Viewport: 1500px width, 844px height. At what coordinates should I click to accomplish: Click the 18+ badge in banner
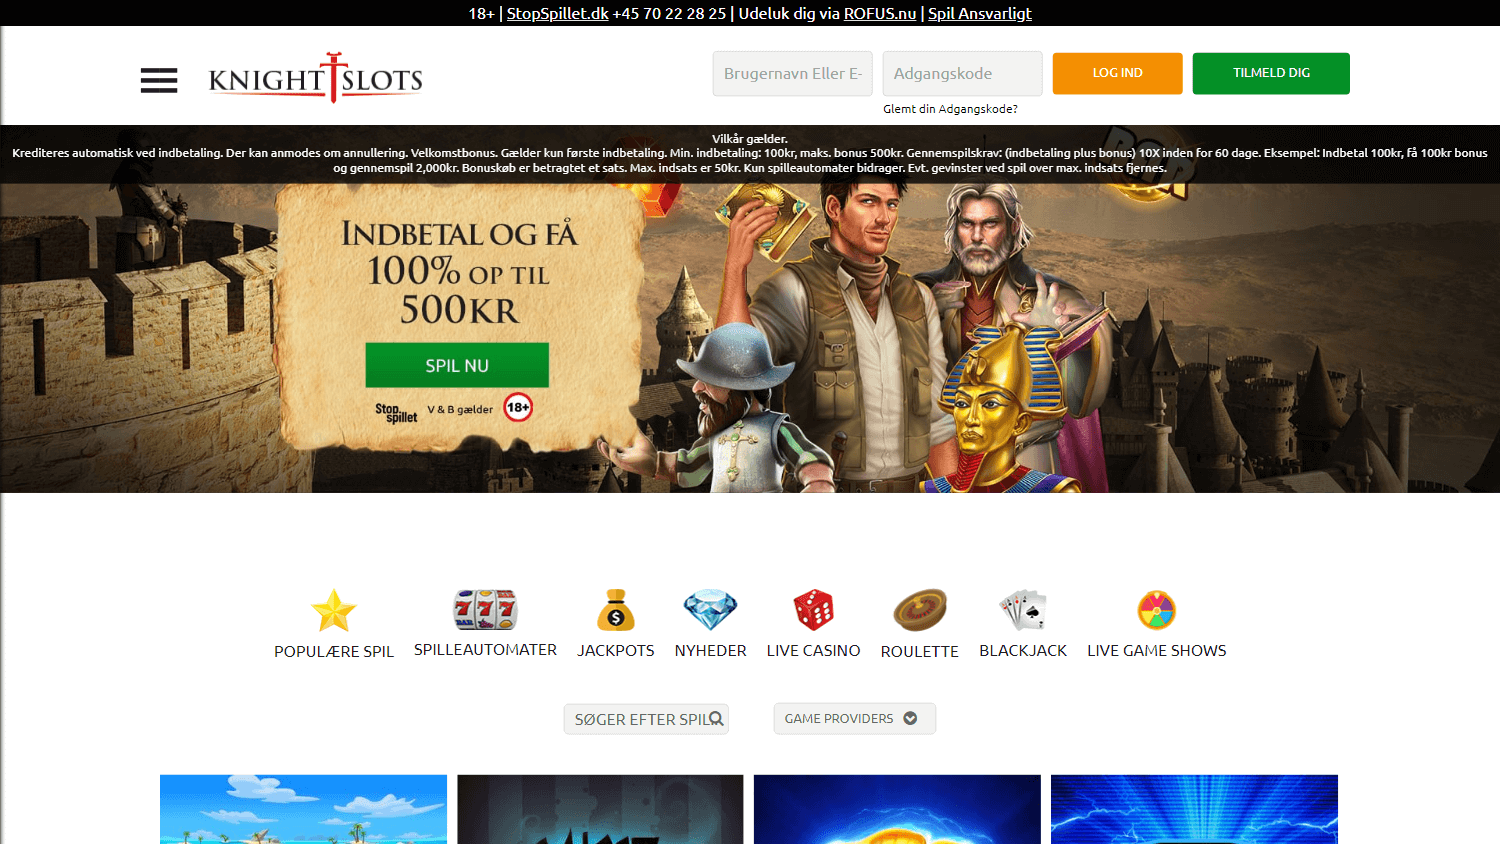518,407
